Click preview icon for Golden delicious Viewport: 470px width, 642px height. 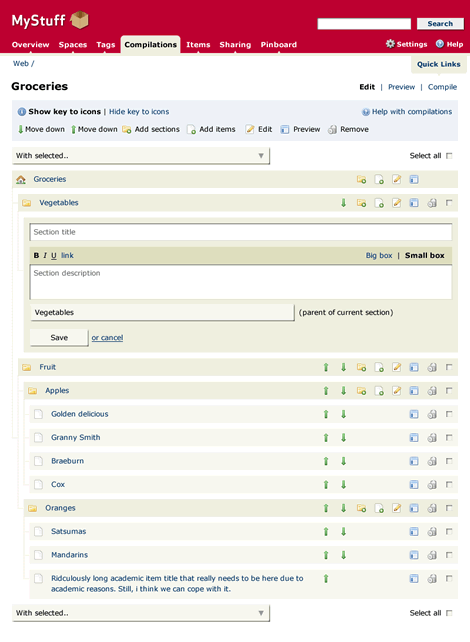[414, 414]
